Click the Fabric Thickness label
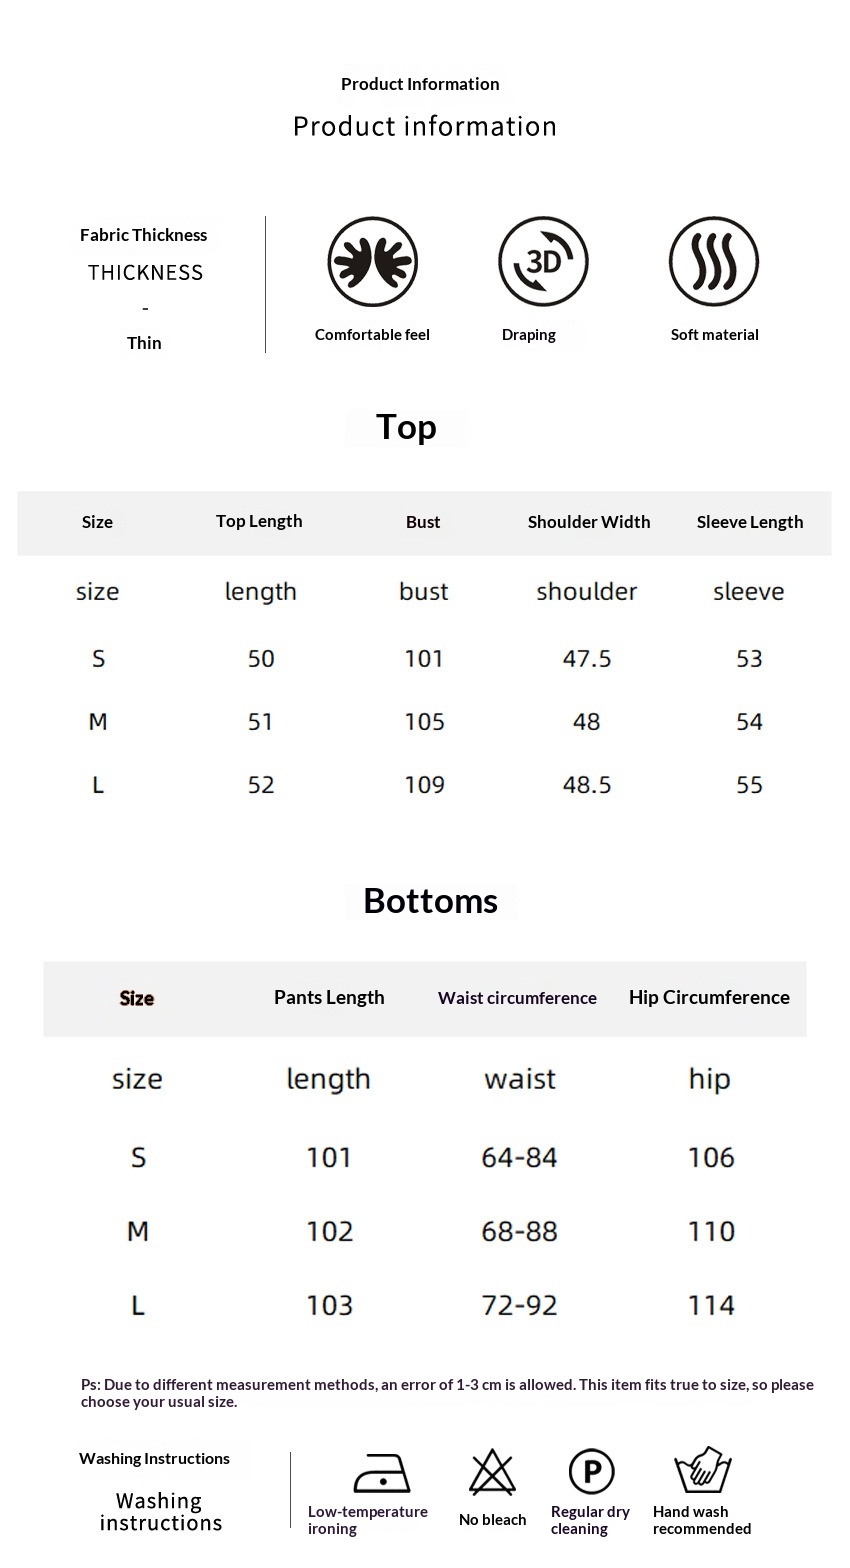Screen dimensions: 850x1568 (x=144, y=235)
